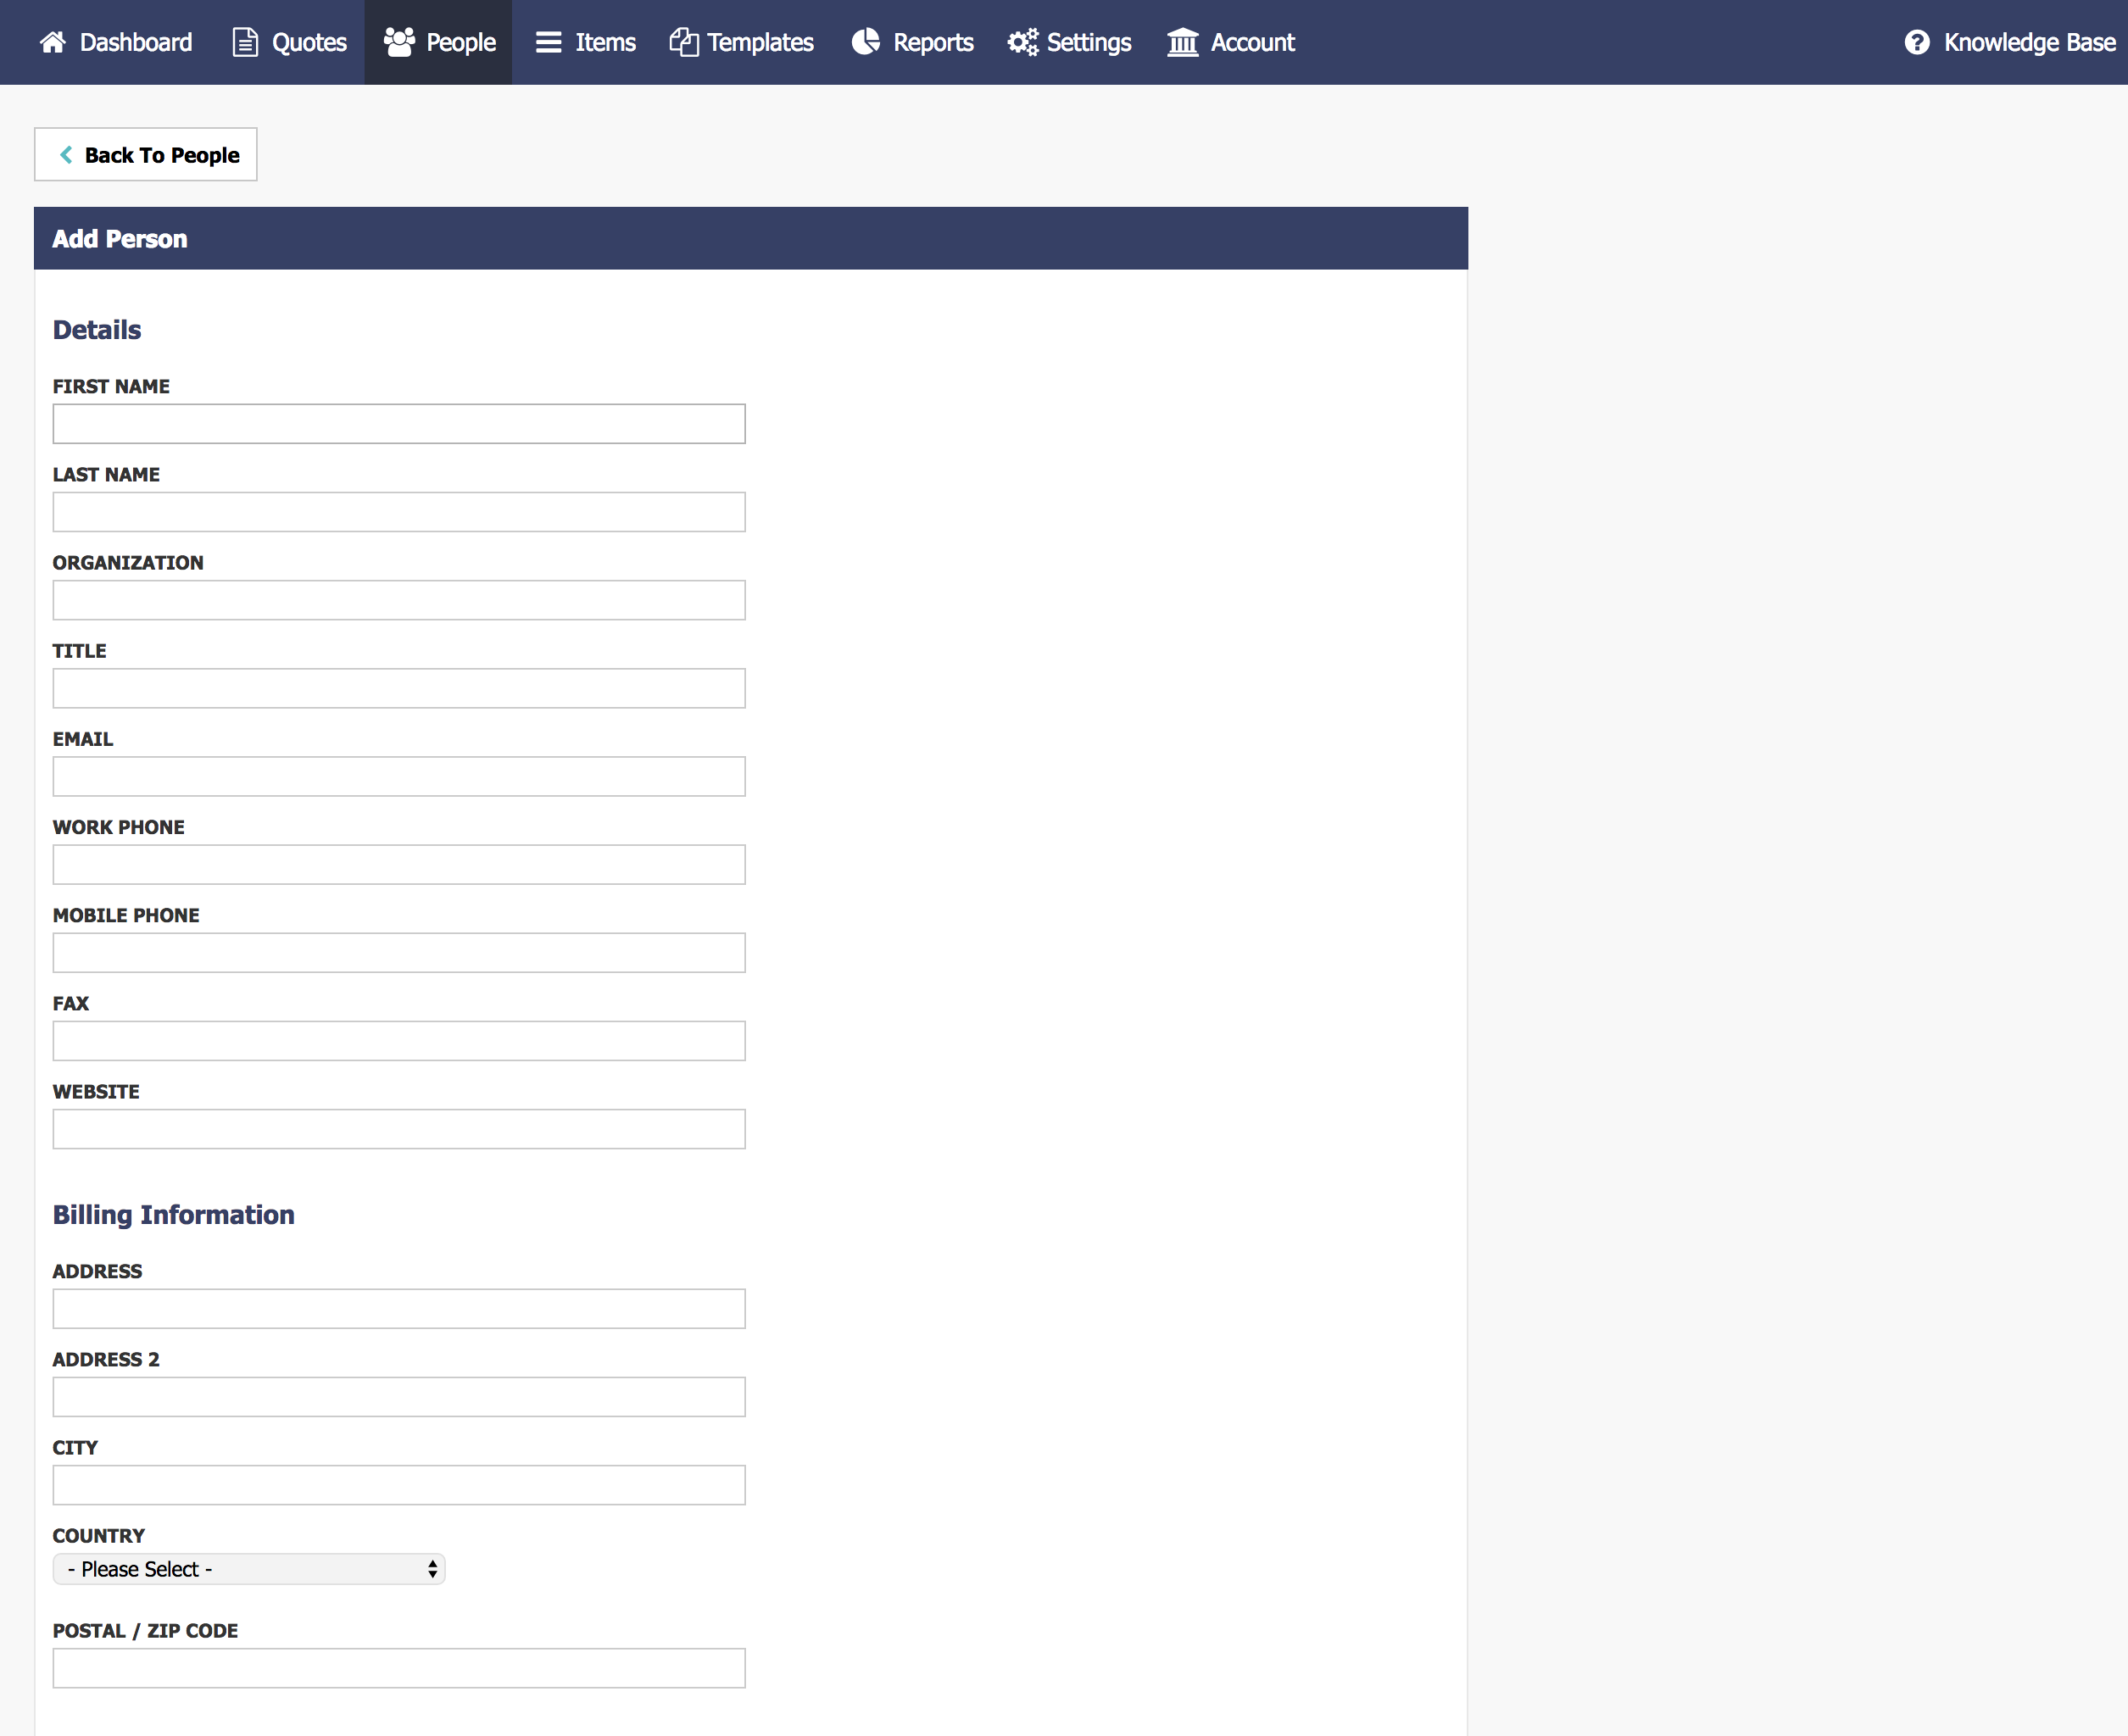Viewport: 2128px width, 1736px height.
Task: Click the COUNTRY label
Action: (x=99, y=1535)
